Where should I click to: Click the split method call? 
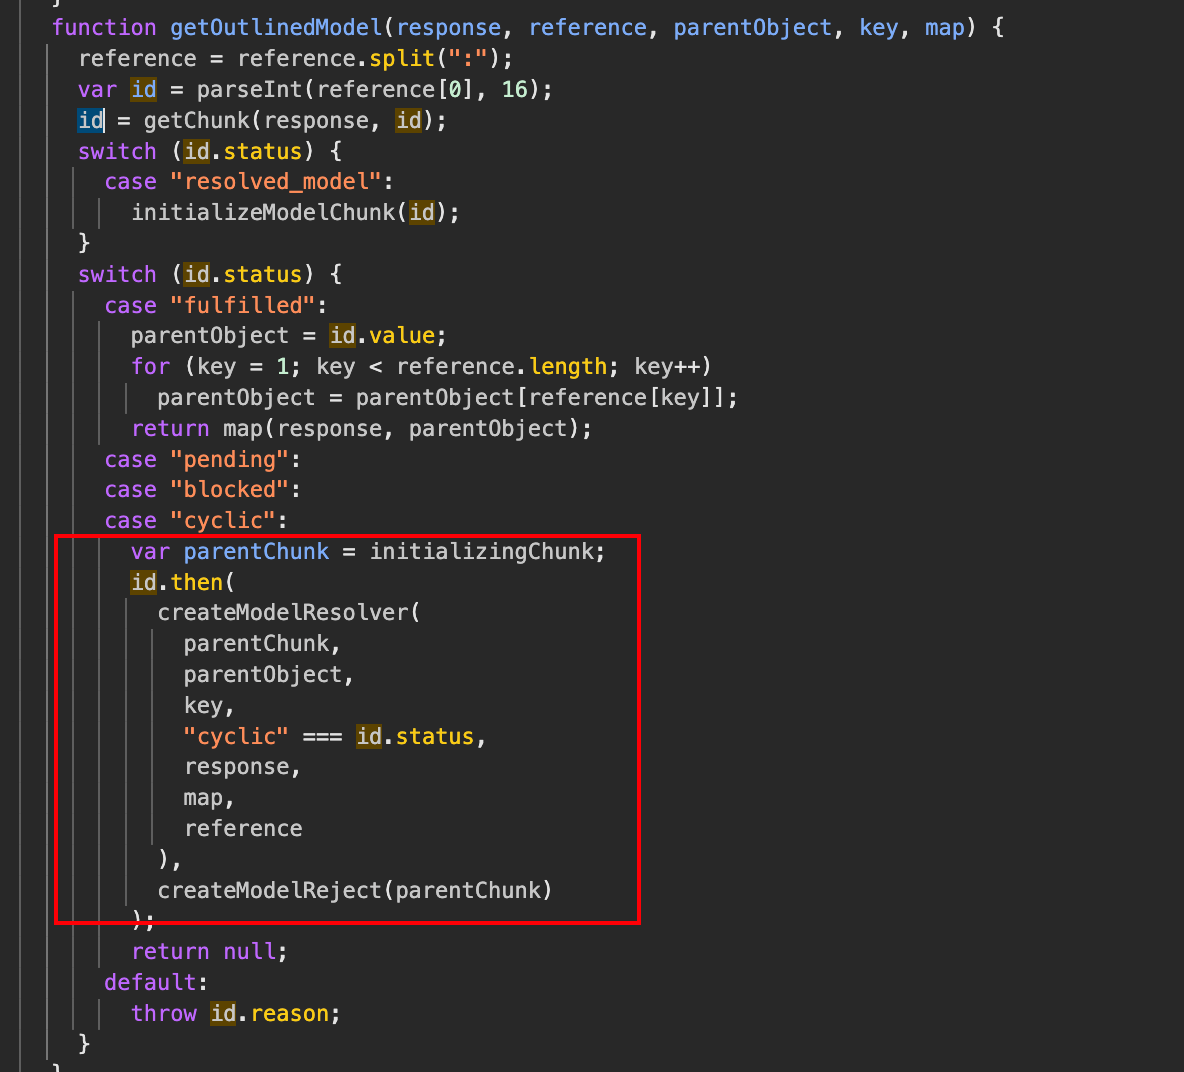pos(402,58)
